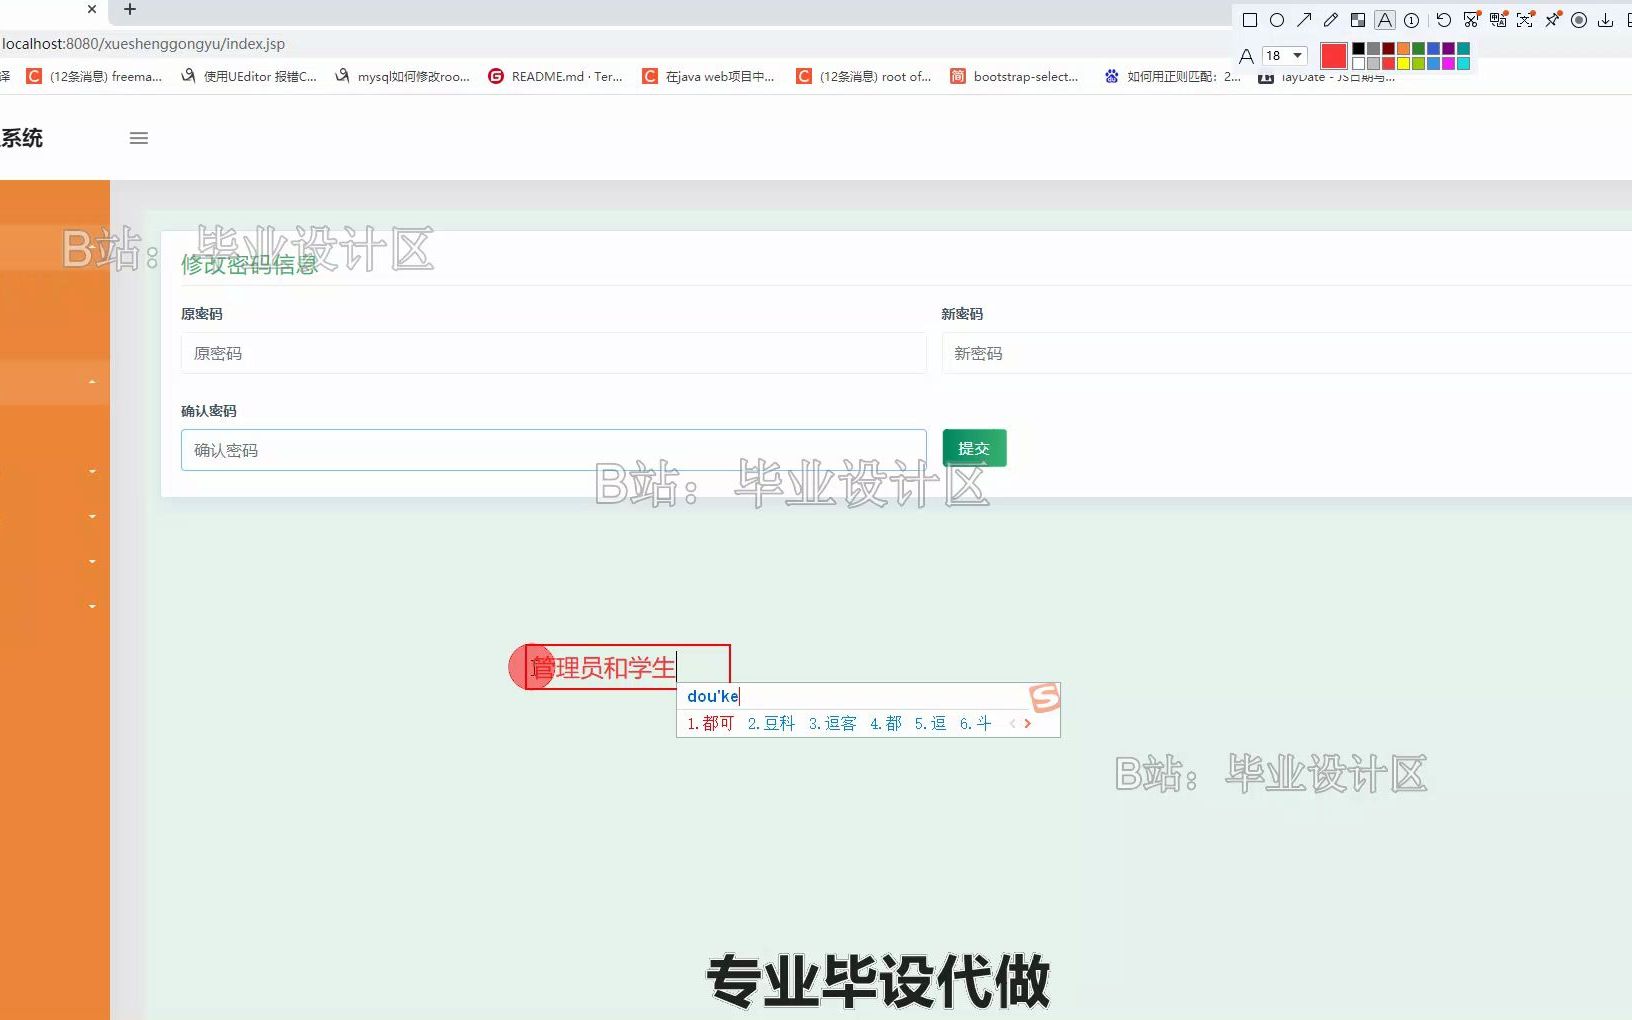This screenshot has height=1020, width=1632.
Task: Open the freema... bookmark
Action: point(94,76)
